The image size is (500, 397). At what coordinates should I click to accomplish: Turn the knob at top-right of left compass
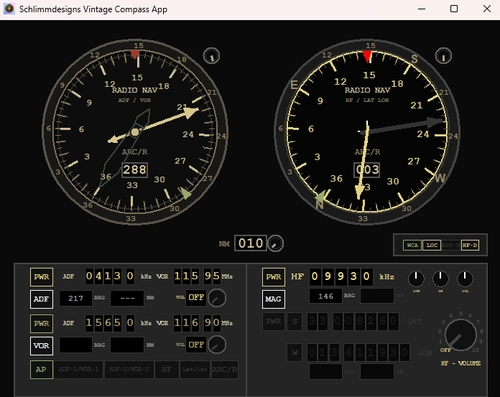[211, 56]
